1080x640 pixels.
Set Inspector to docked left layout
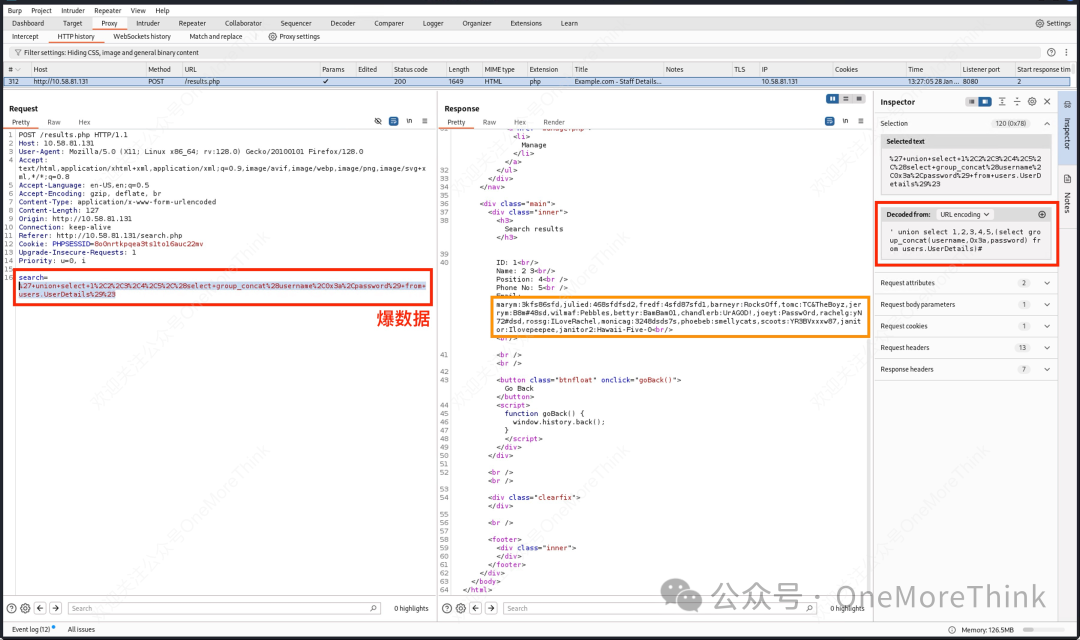coord(971,102)
